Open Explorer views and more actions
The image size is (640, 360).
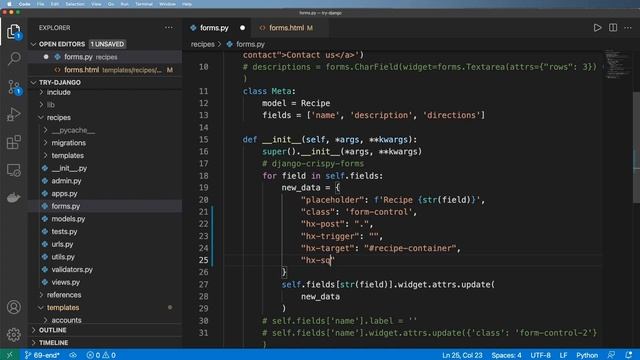(x=169, y=28)
